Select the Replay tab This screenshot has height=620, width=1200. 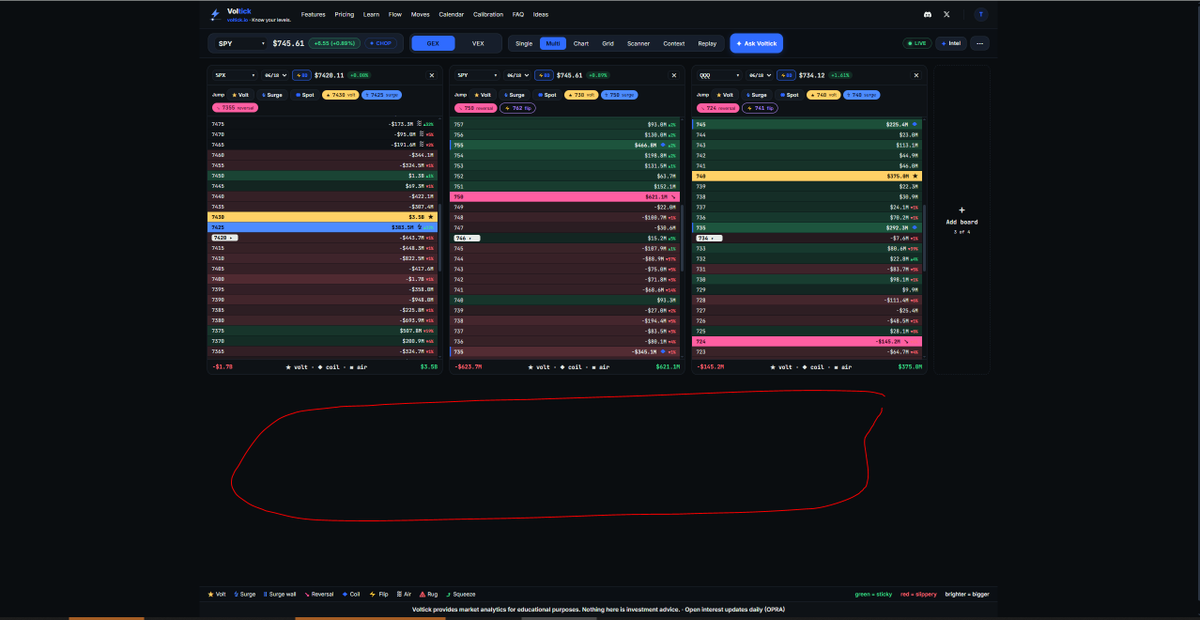click(707, 43)
